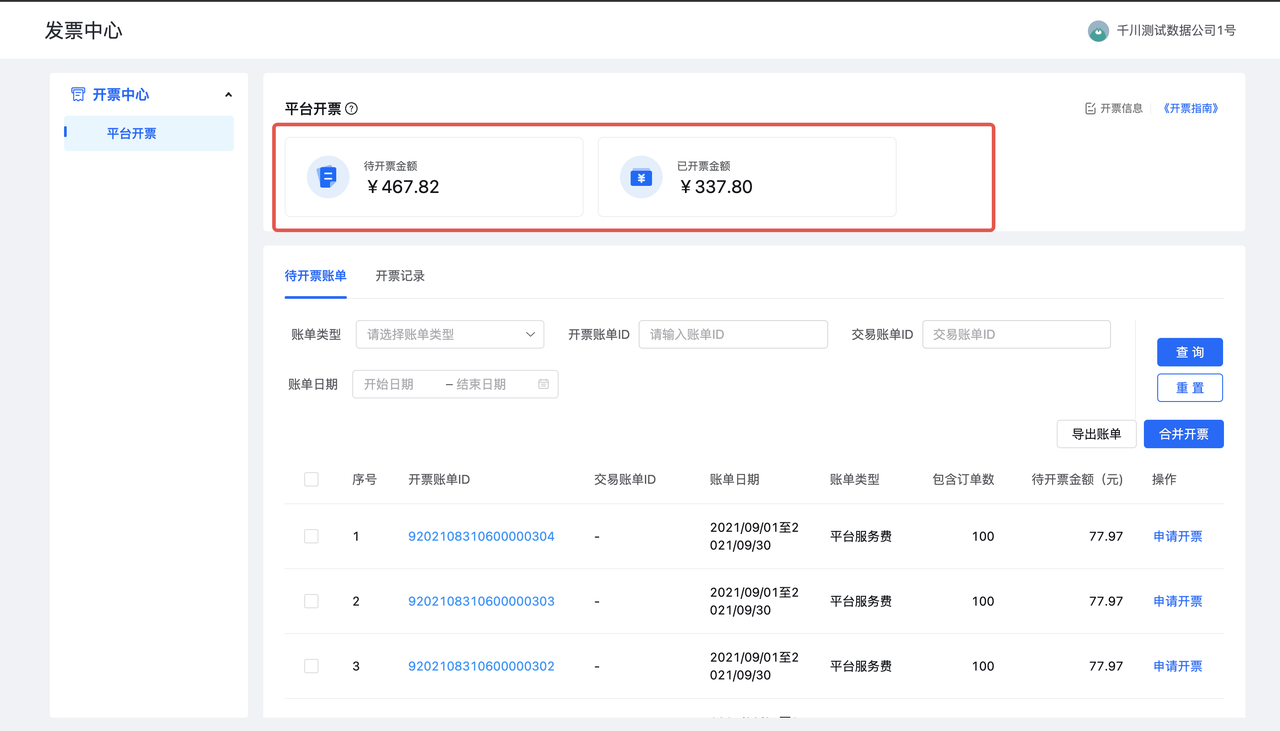Click the 导出账单 button

click(x=1096, y=434)
